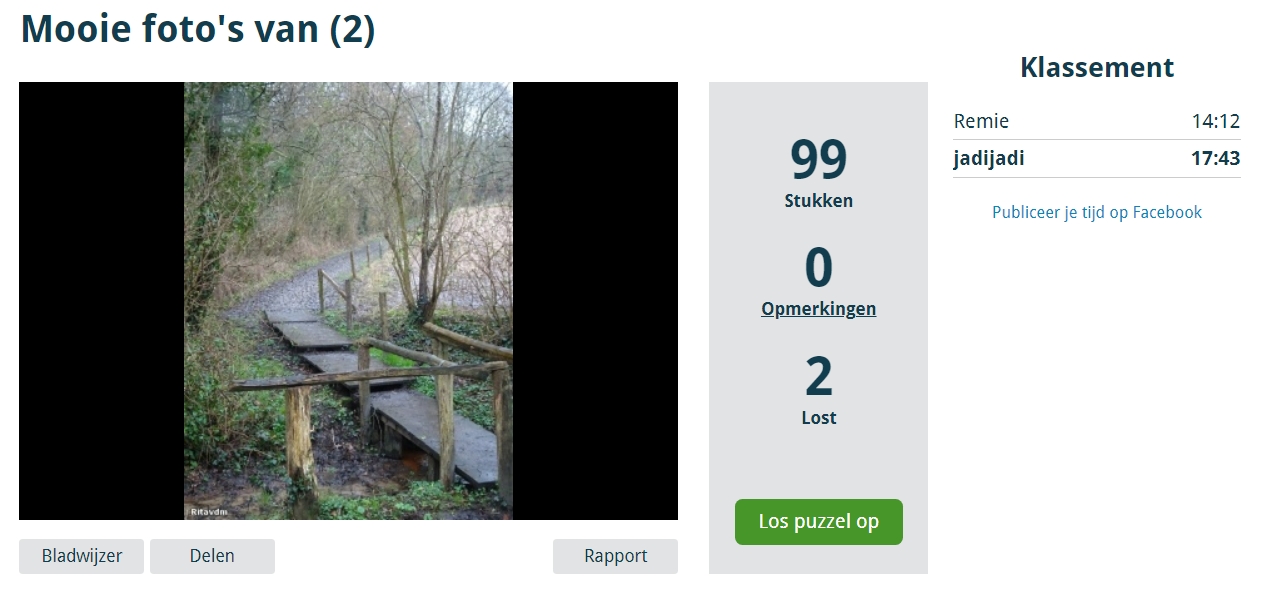The image size is (1279, 595).
Task: Click the Ritavdm watermark on the photo
Action: point(208,512)
